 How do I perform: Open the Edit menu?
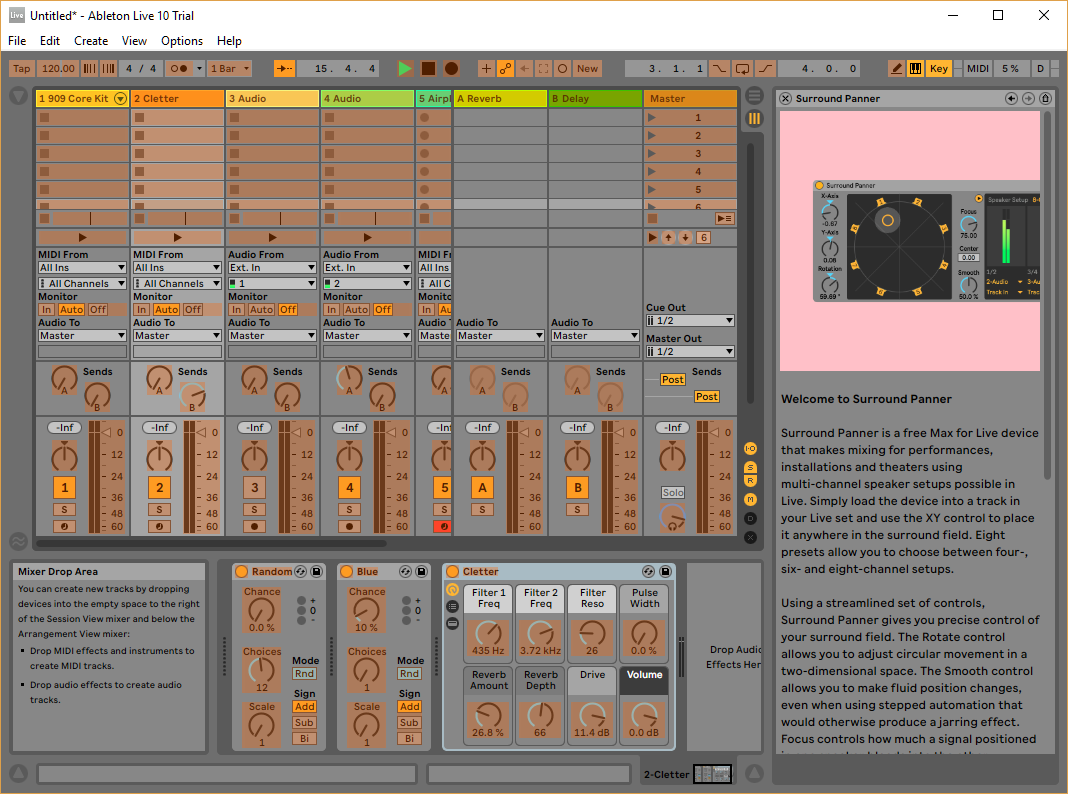(50, 41)
